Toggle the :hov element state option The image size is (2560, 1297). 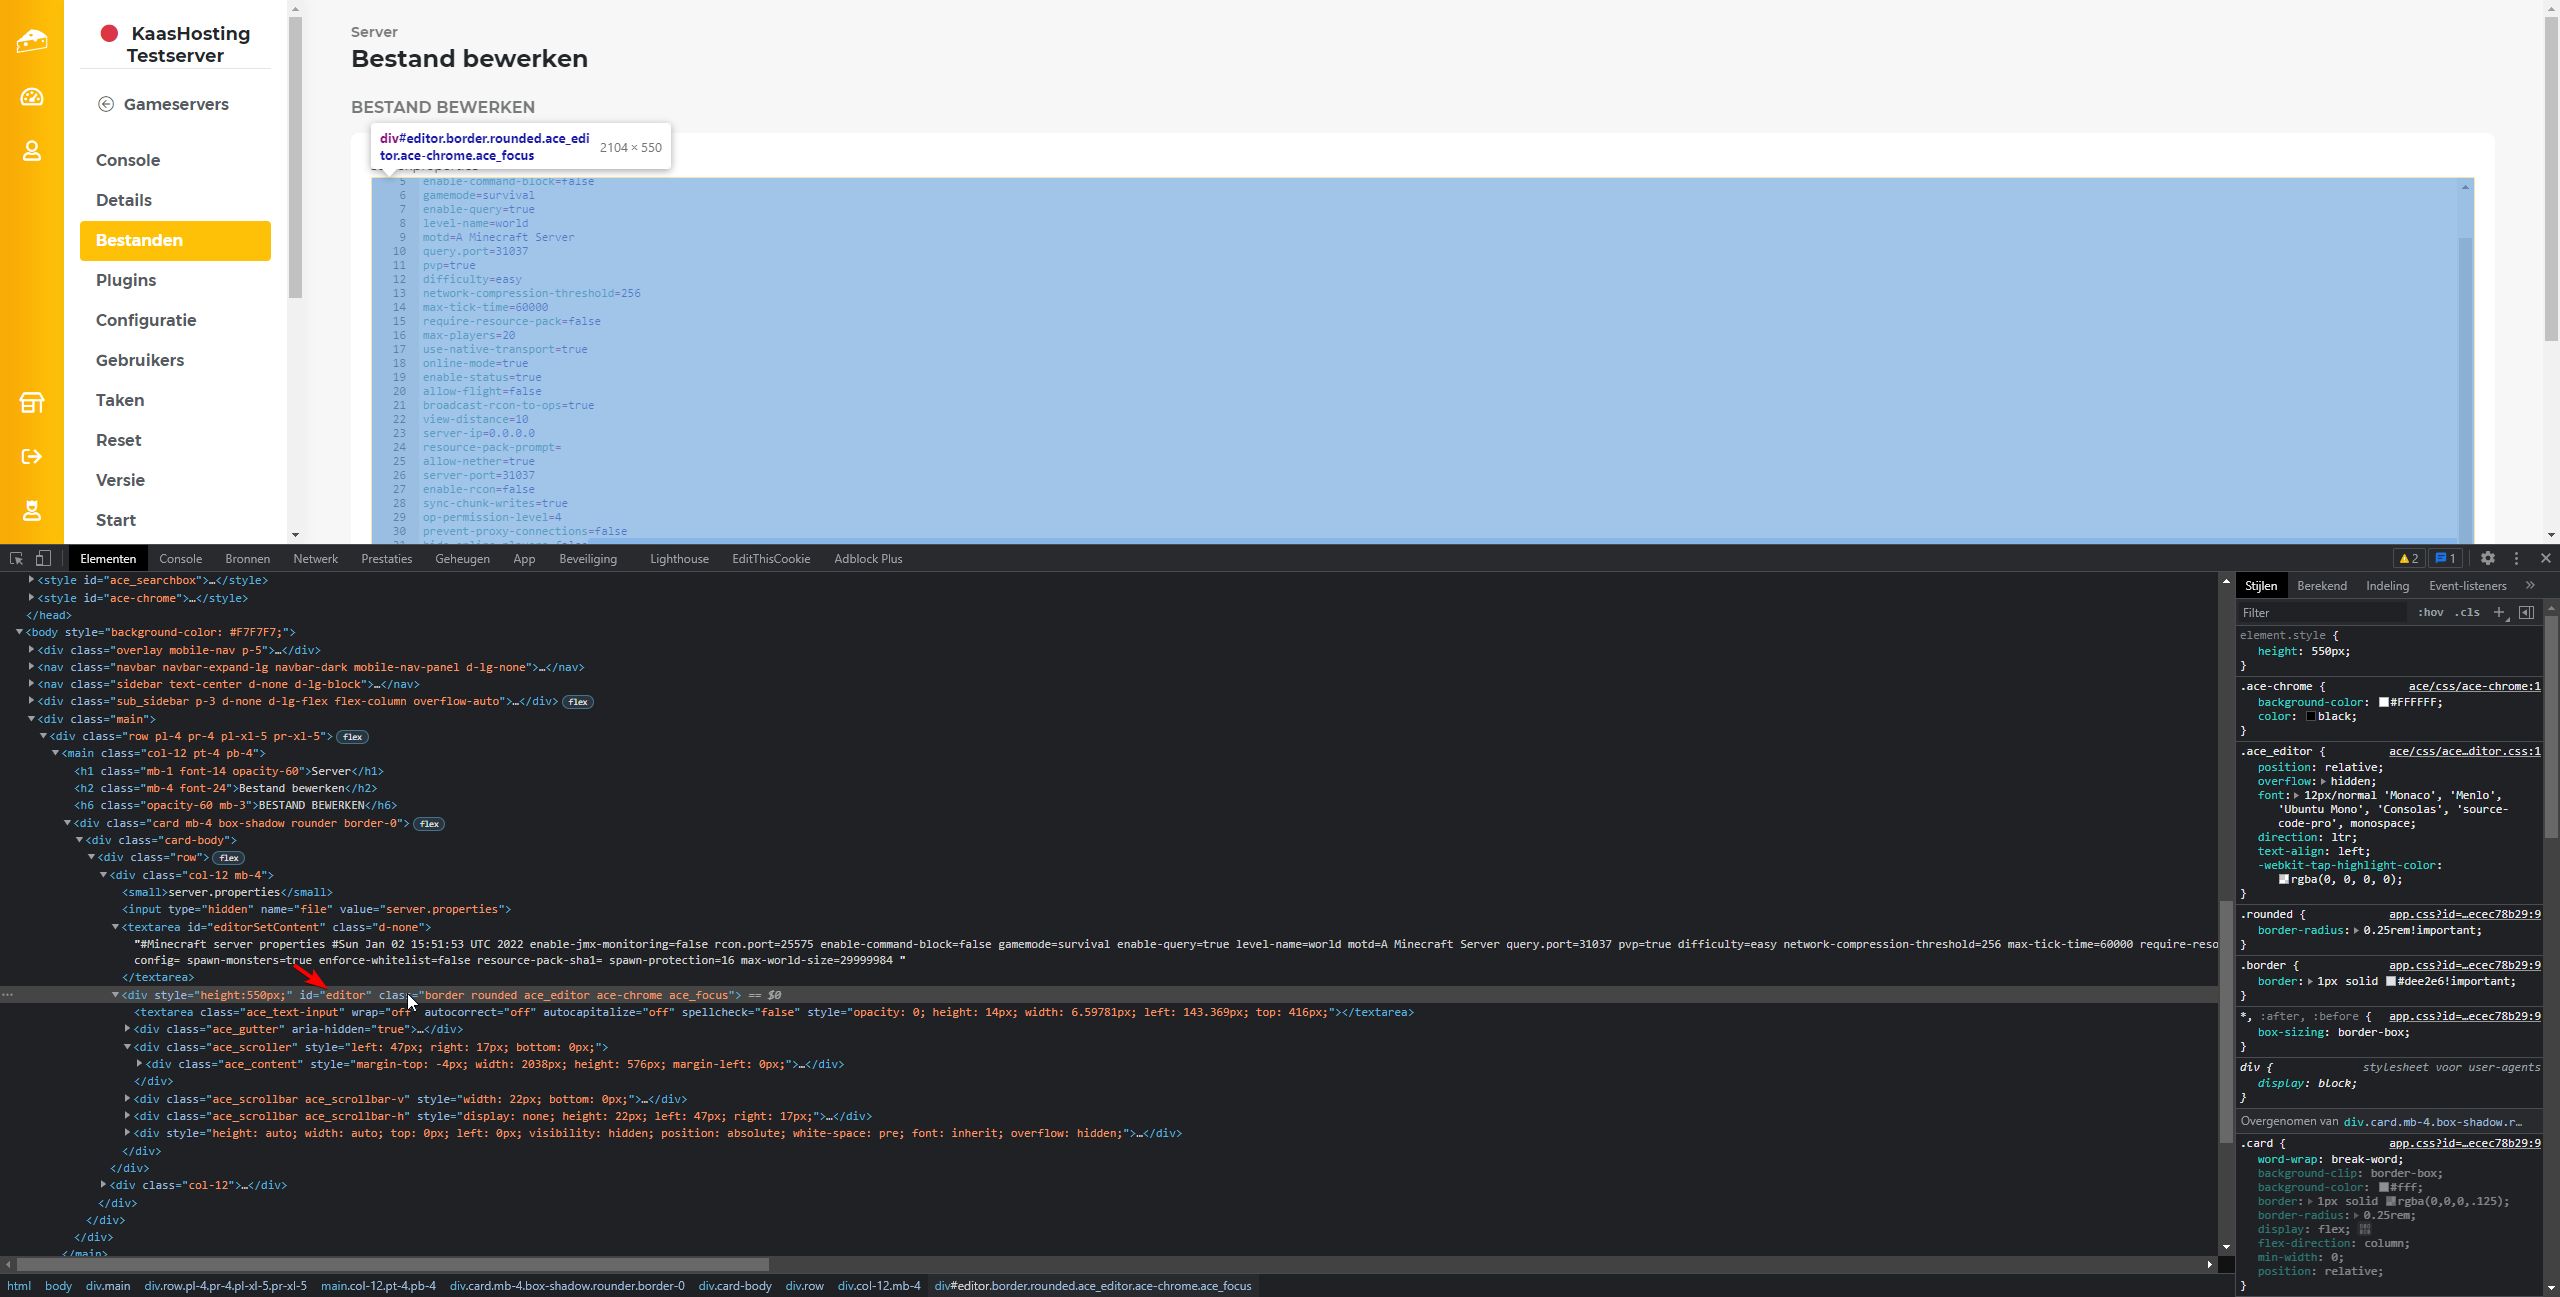[x=2431, y=613]
